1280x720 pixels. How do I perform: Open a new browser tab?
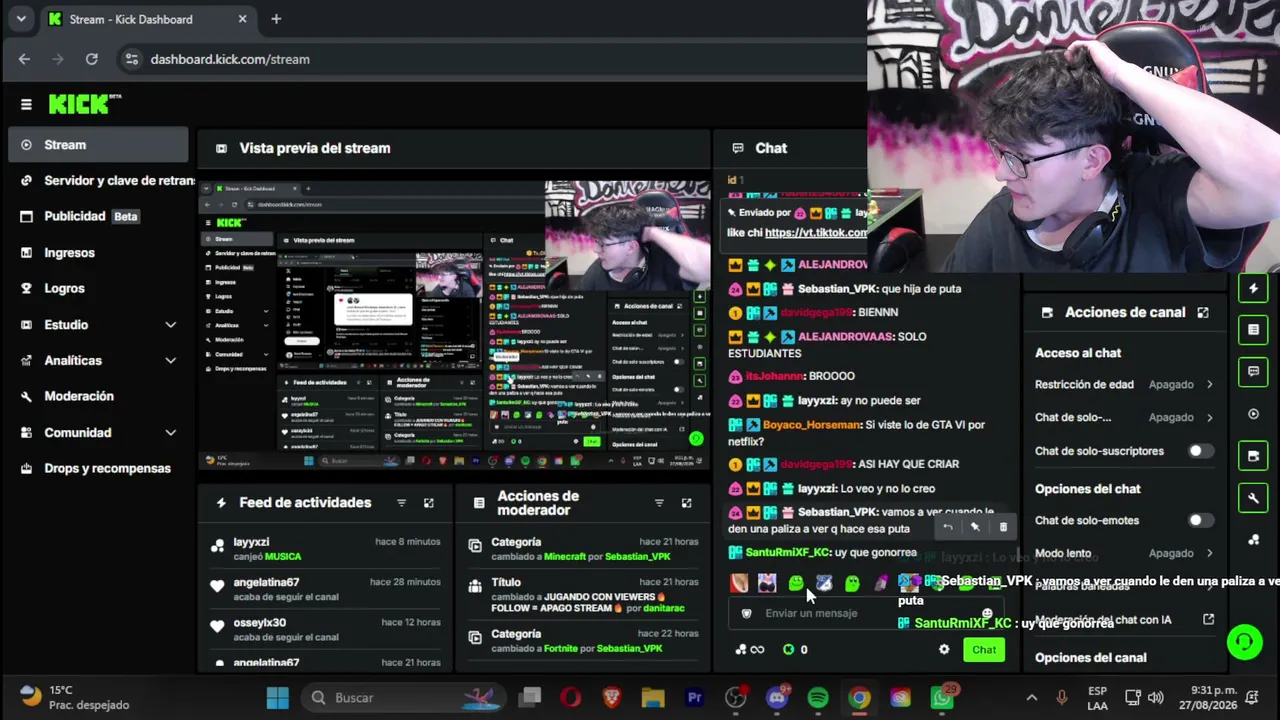(x=276, y=19)
